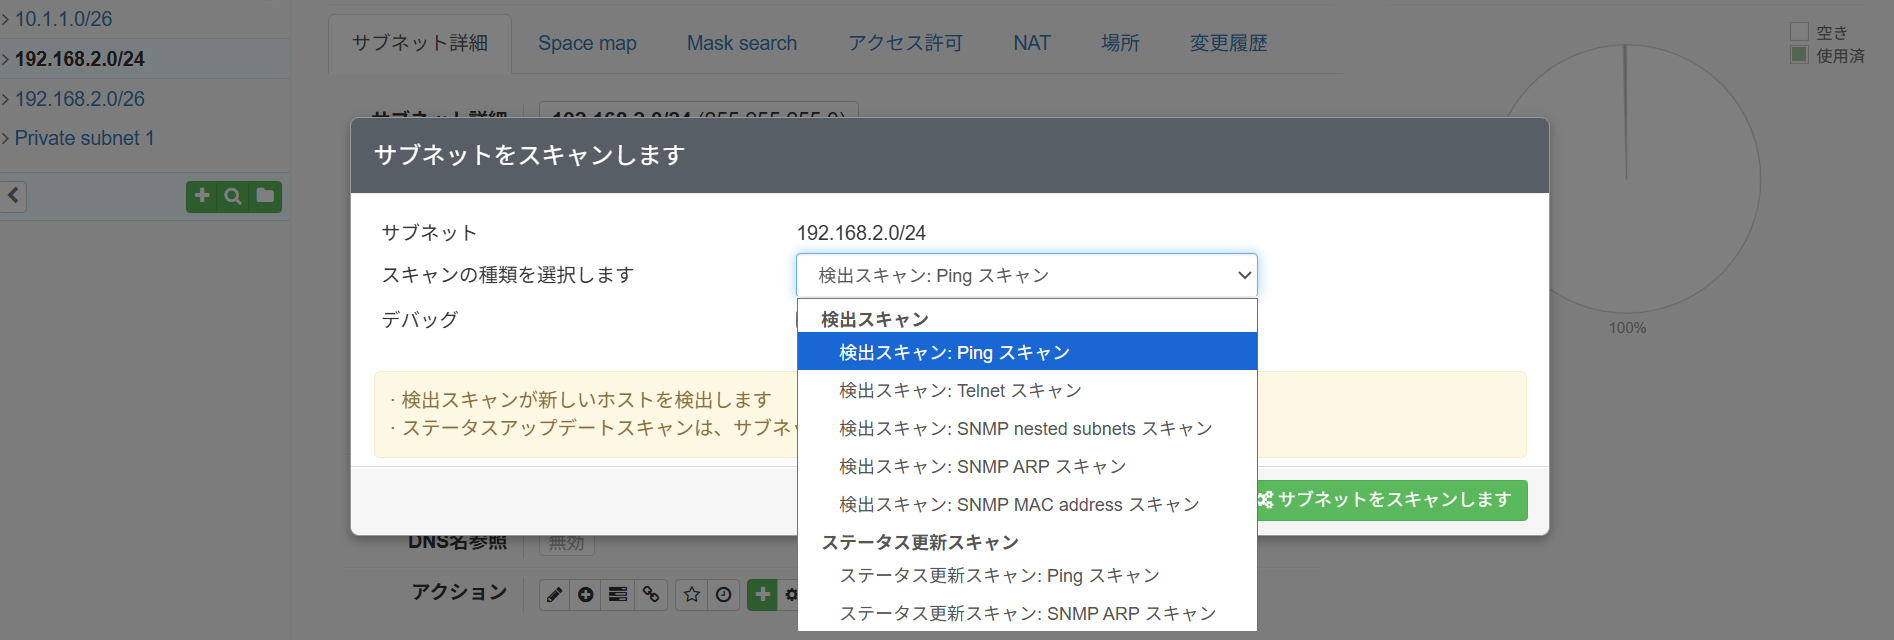This screenshot has width=1894, height=640.
Task: Select ステータス更新スキャン: SNMP ARP スキャン
Action: (x=1027, y=613)
